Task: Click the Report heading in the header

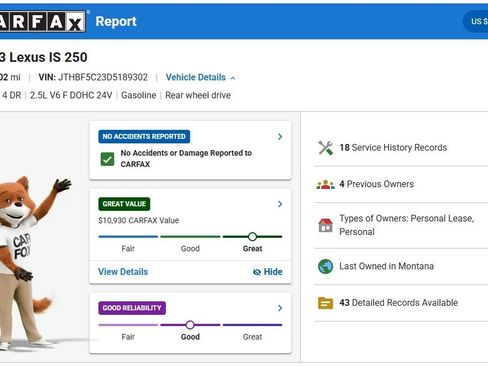Action: [116, 22]
